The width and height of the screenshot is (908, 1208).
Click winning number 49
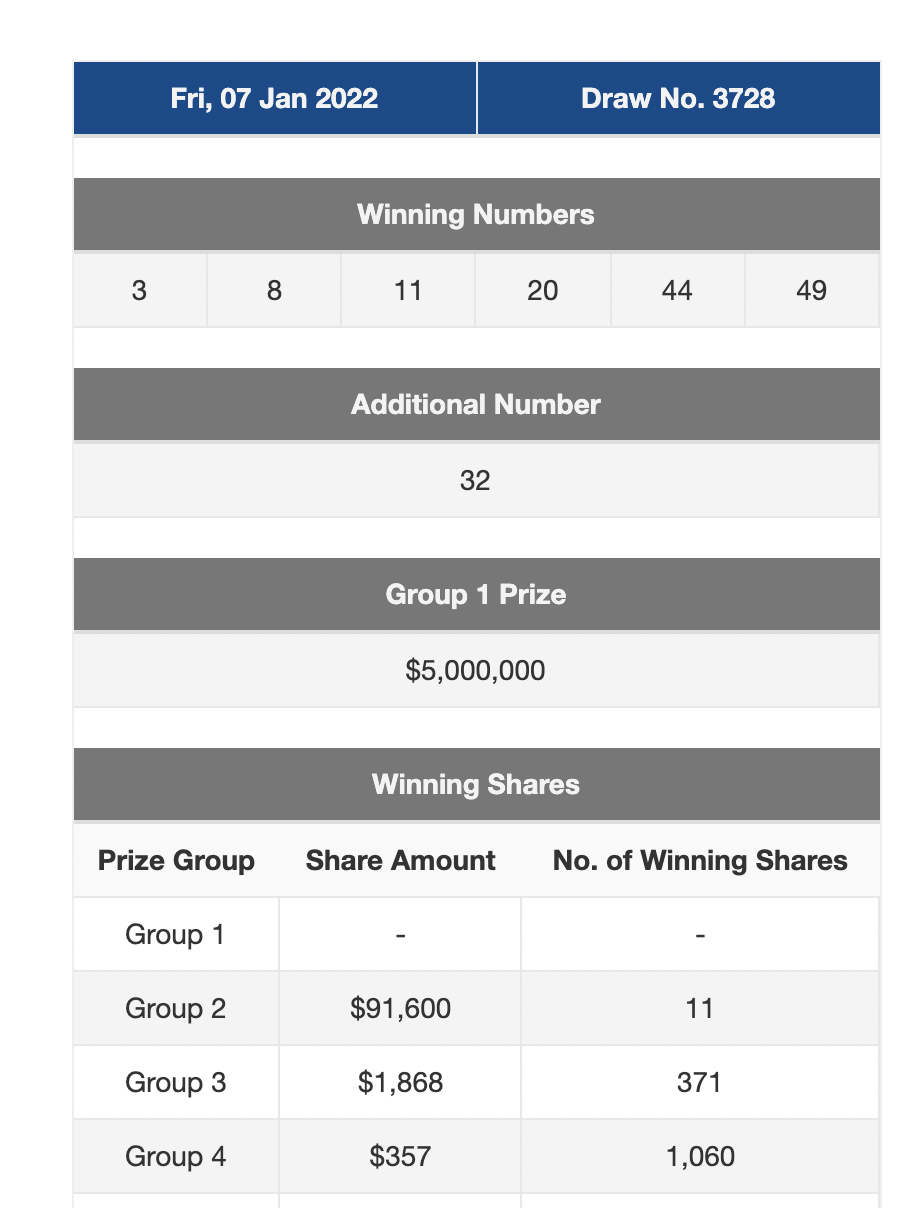point(811,290)
